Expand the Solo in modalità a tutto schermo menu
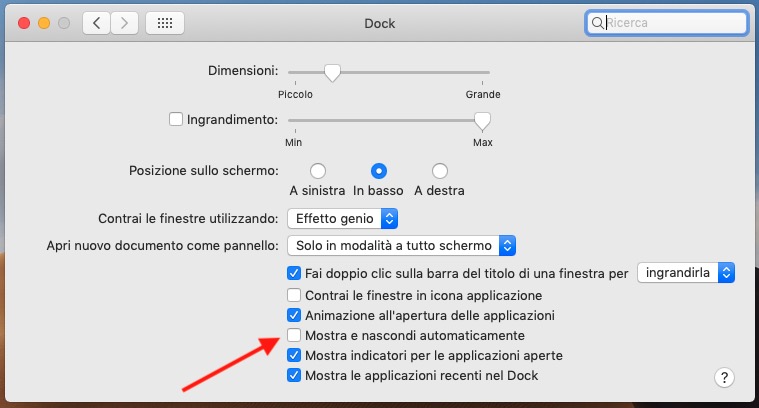 click(x=400, y=245)
